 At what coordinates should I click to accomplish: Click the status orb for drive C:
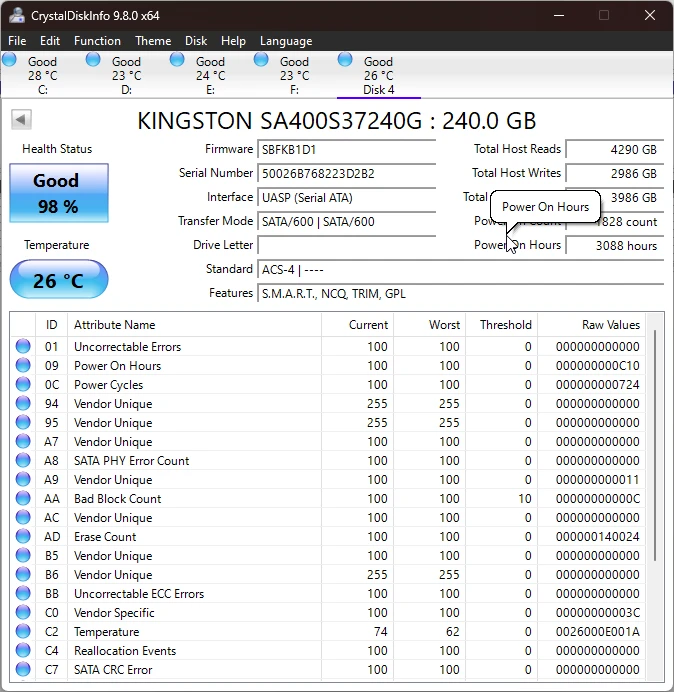click(9, 59)
